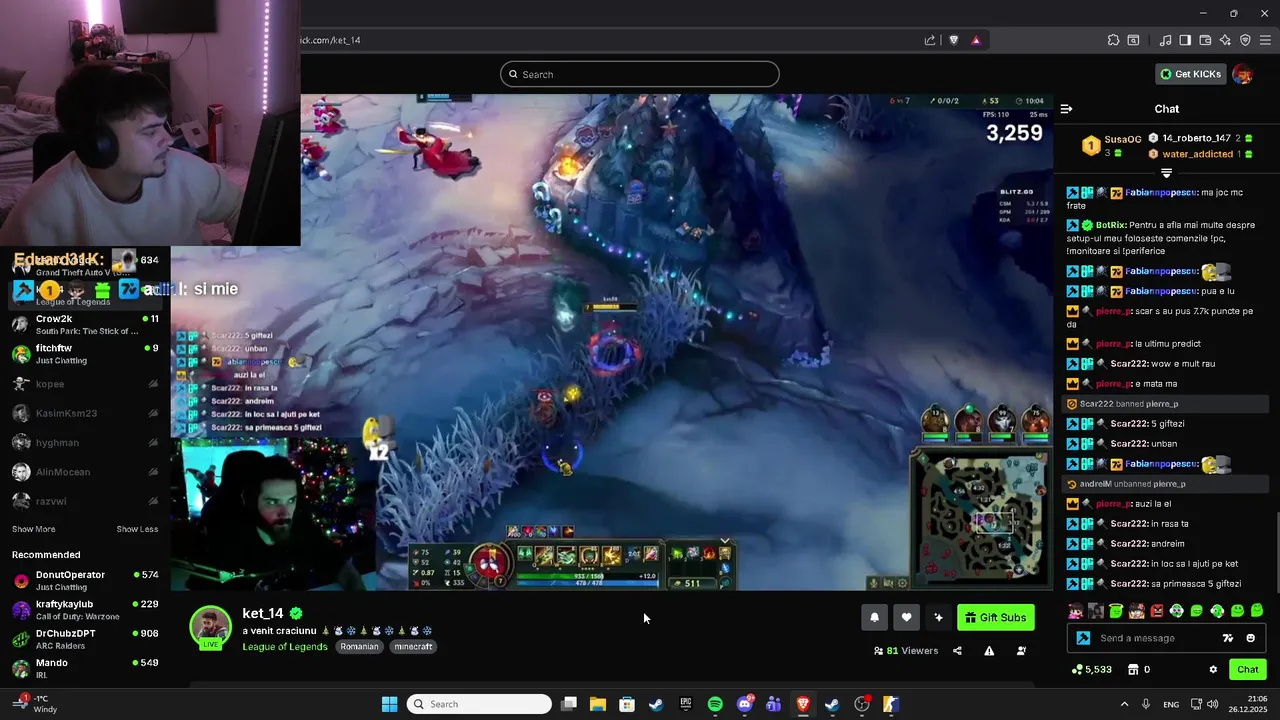Expand the gift leaderboard chevron
This screenshot has height=720, width=1280.
pyautogui.click(x=1166, y=173)
